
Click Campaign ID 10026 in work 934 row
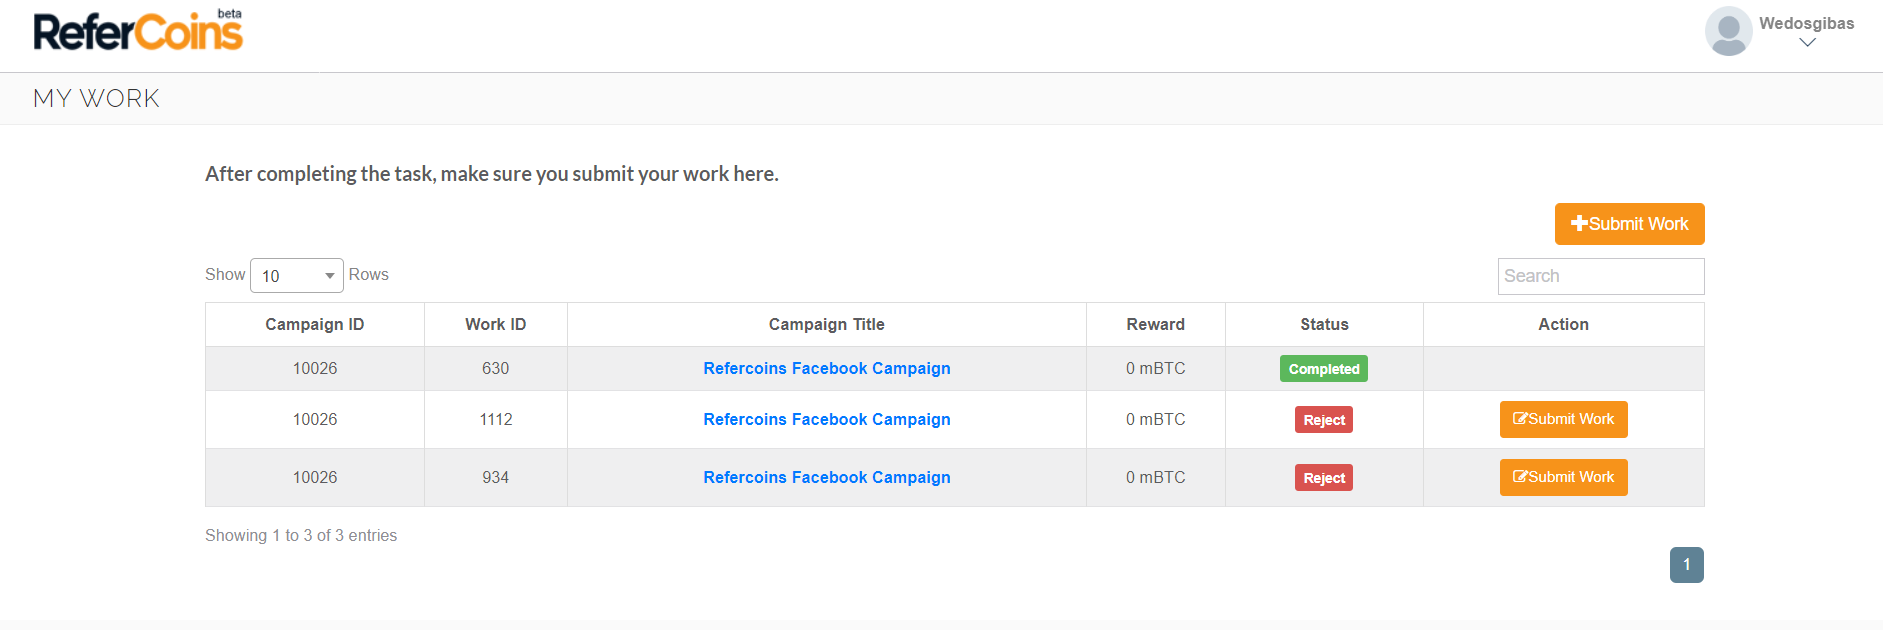315,477
